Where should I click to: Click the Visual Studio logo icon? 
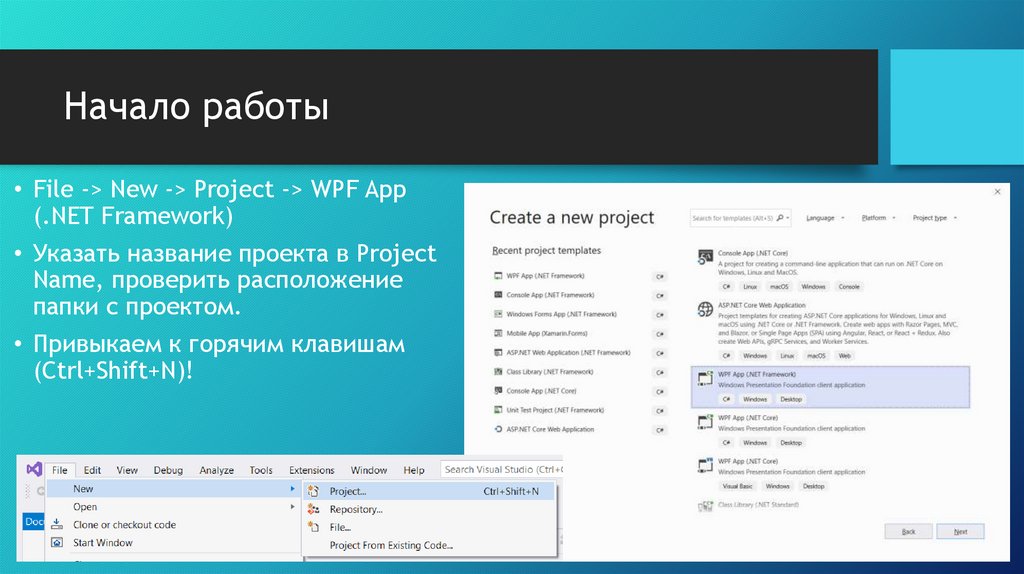tap(34, 469)
